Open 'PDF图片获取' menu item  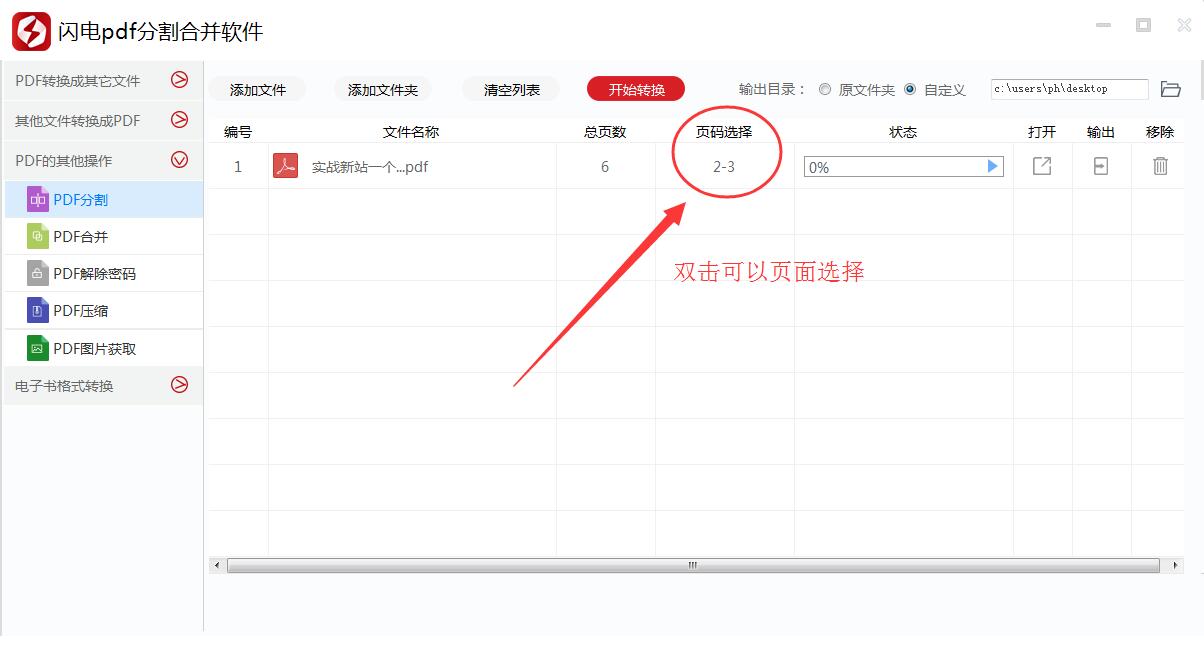[102, 348]
